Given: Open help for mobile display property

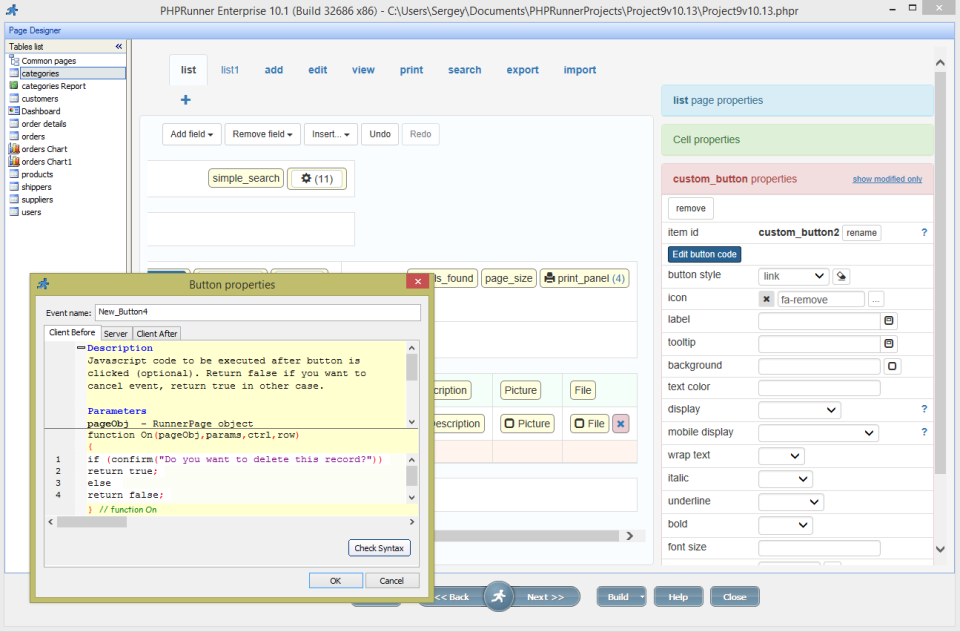Looking at the screenshot, I should click(924, 432).
